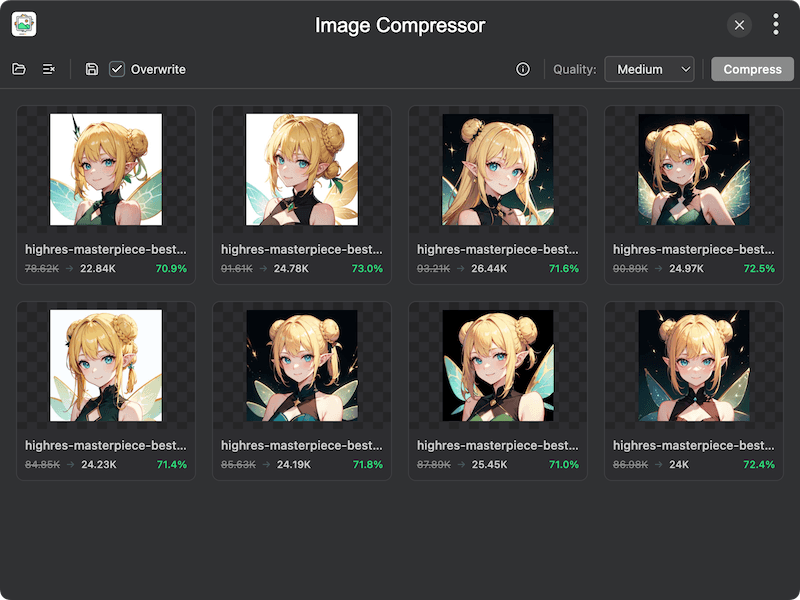Select the first fairy image thumbnail
The height and width of the screenshot is (600, 800).
click(104, 170)
